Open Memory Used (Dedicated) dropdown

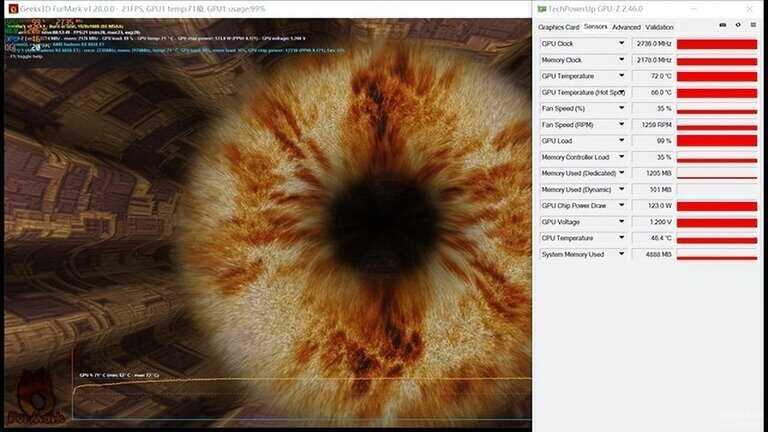pos(622,173)
